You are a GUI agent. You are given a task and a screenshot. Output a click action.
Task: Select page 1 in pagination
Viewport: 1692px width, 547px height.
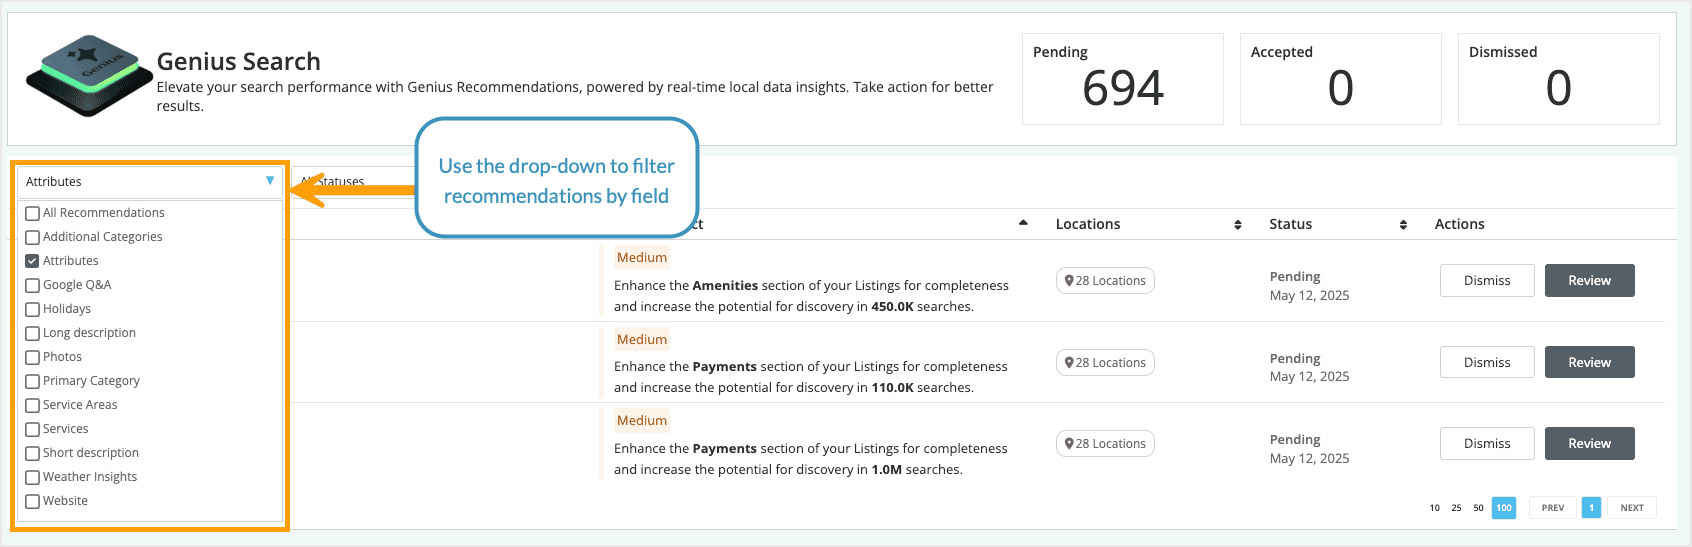[1591, 508]
